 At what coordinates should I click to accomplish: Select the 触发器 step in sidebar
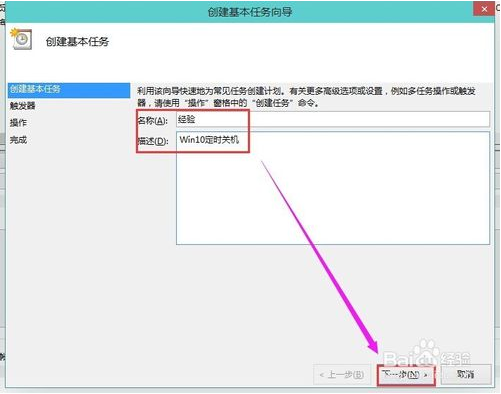23,106
